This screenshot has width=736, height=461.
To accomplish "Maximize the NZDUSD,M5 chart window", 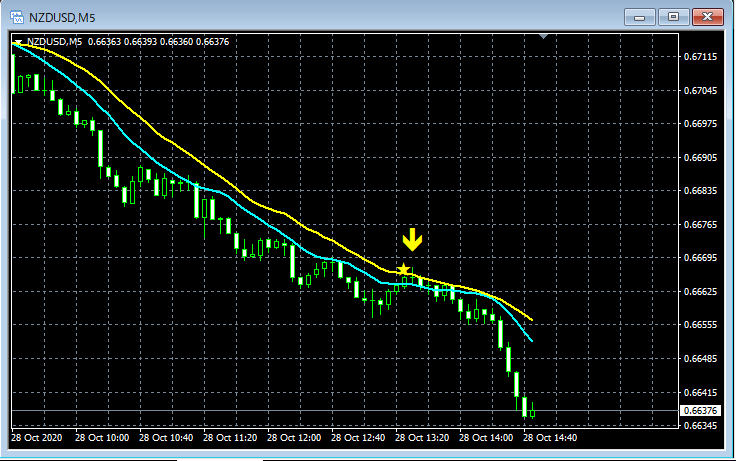I will pos(673,17).
